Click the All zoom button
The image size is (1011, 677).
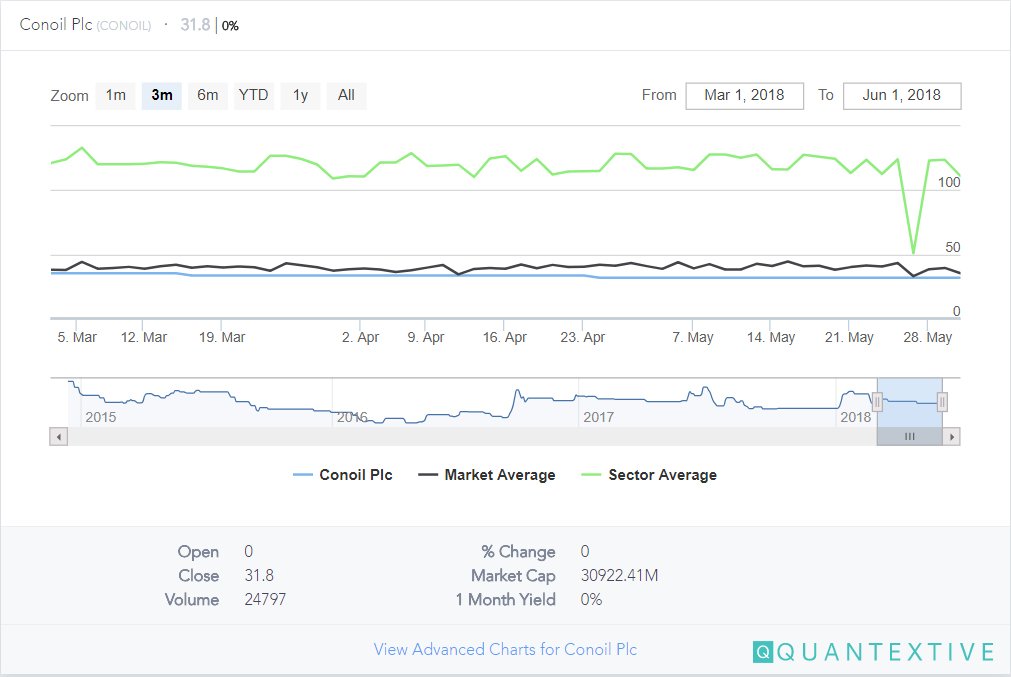click(x=346, y=95)
